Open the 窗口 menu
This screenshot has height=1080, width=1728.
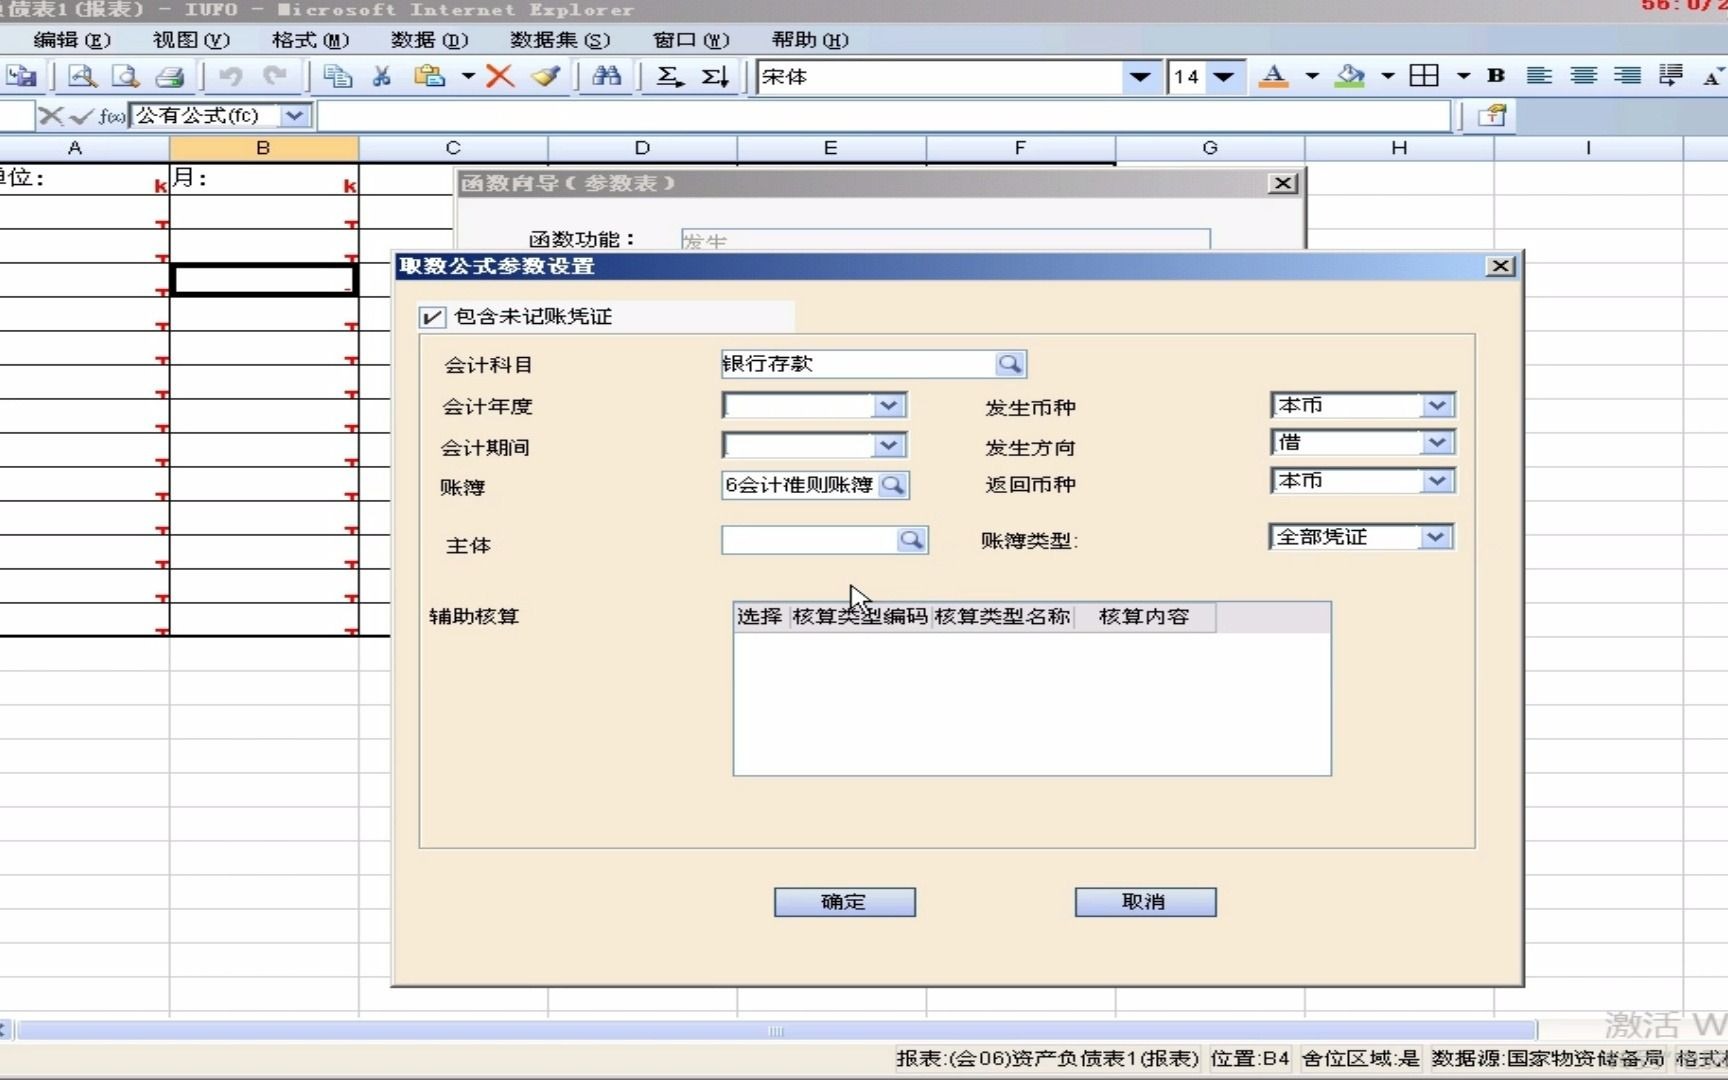click(688, 40)
